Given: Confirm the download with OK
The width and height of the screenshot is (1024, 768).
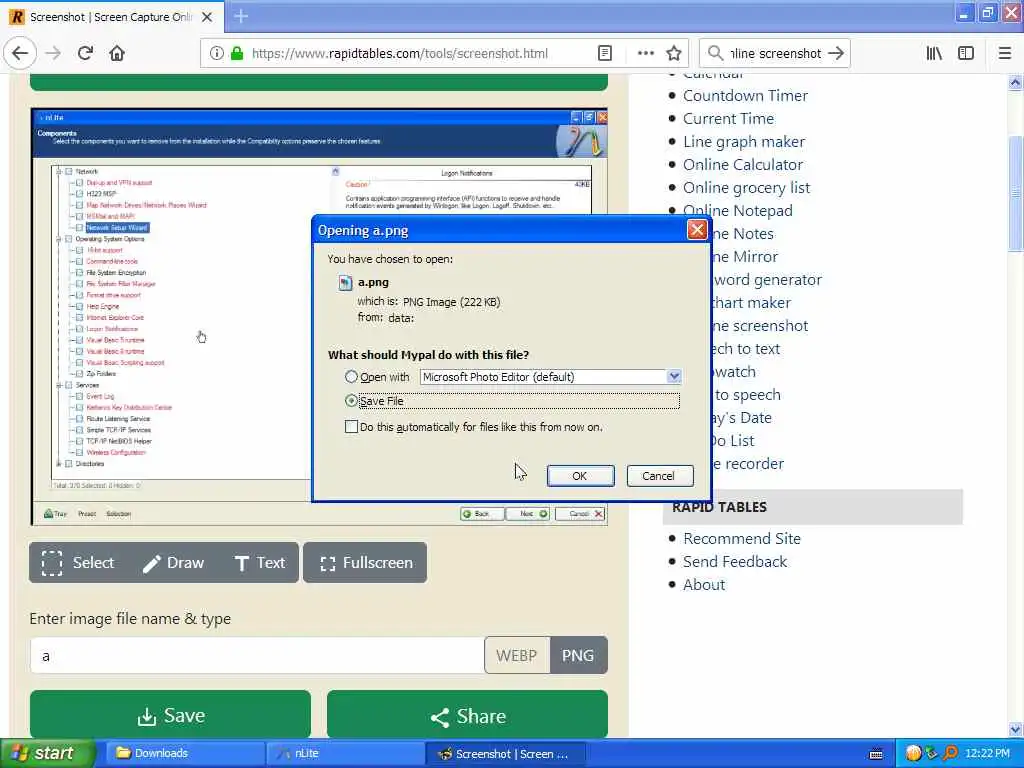Looking at the screenshot, I should tap(580, 475).
